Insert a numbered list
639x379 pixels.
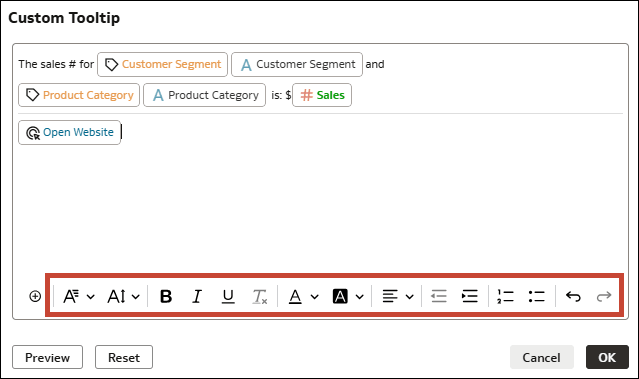pos(505,296)
